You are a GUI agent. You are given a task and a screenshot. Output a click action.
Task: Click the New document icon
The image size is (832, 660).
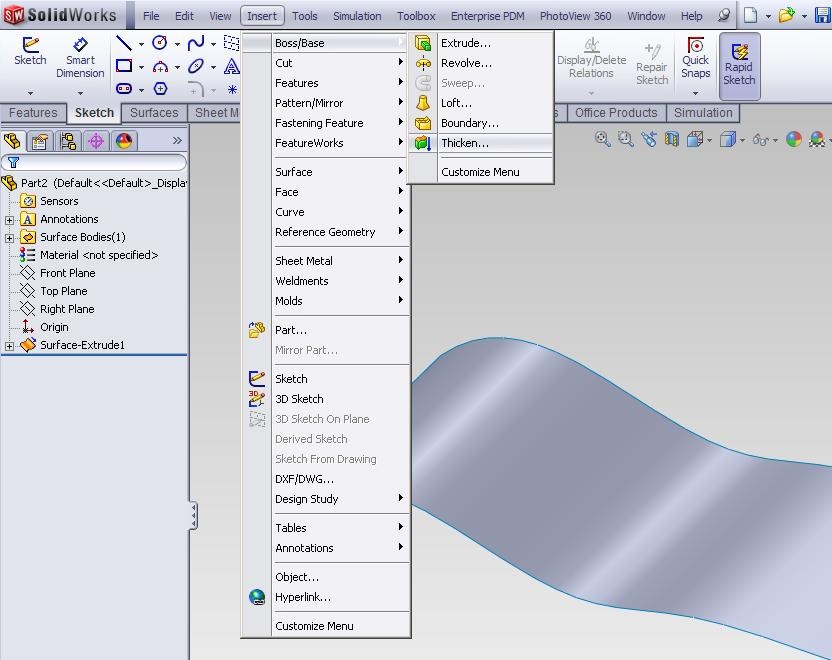(x=750, y=15)
